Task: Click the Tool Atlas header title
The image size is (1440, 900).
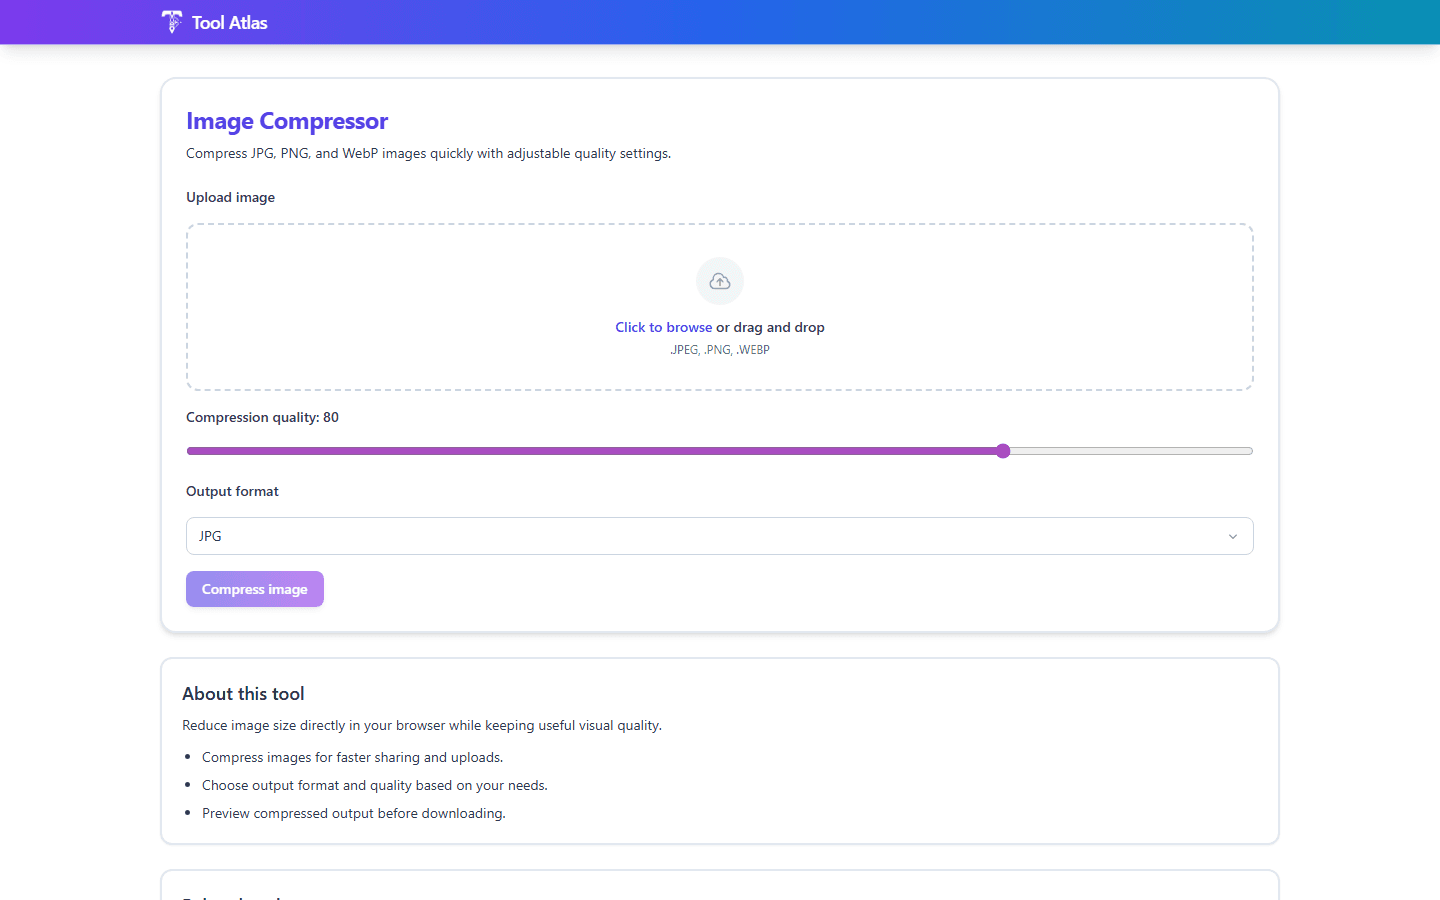Action: 229,21
